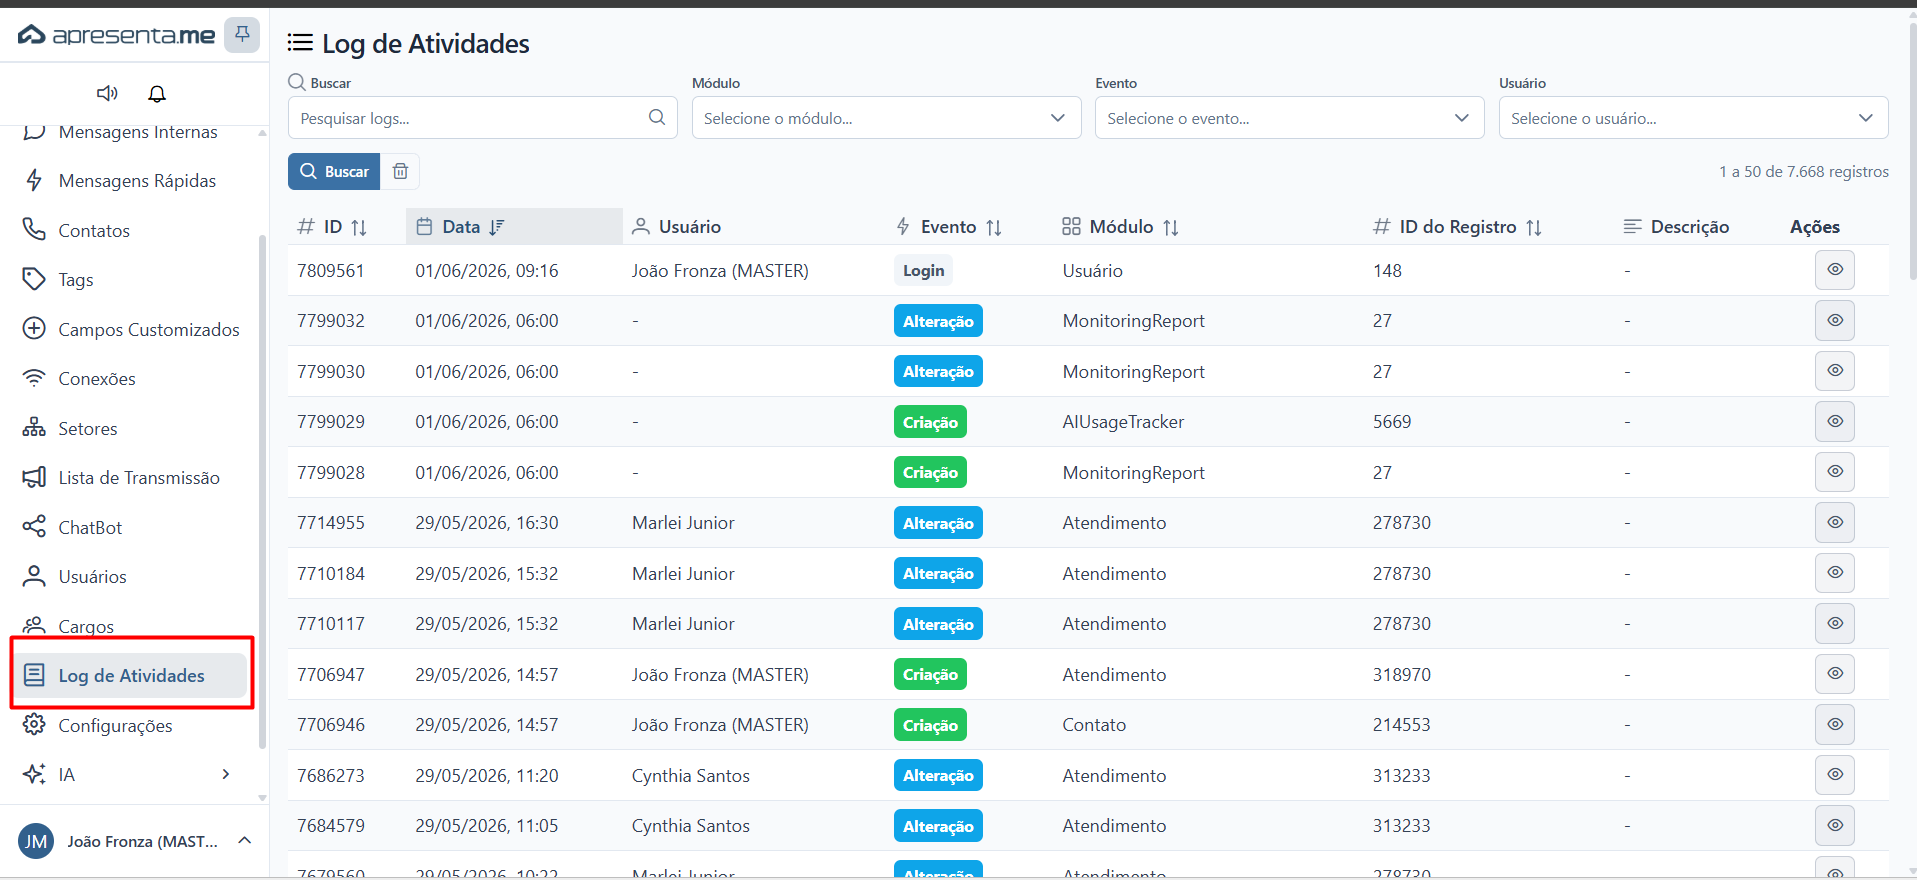Expand João Fronza user menu
The image size is (1917, 880).
pyautogui.click(x=244, y=841)
